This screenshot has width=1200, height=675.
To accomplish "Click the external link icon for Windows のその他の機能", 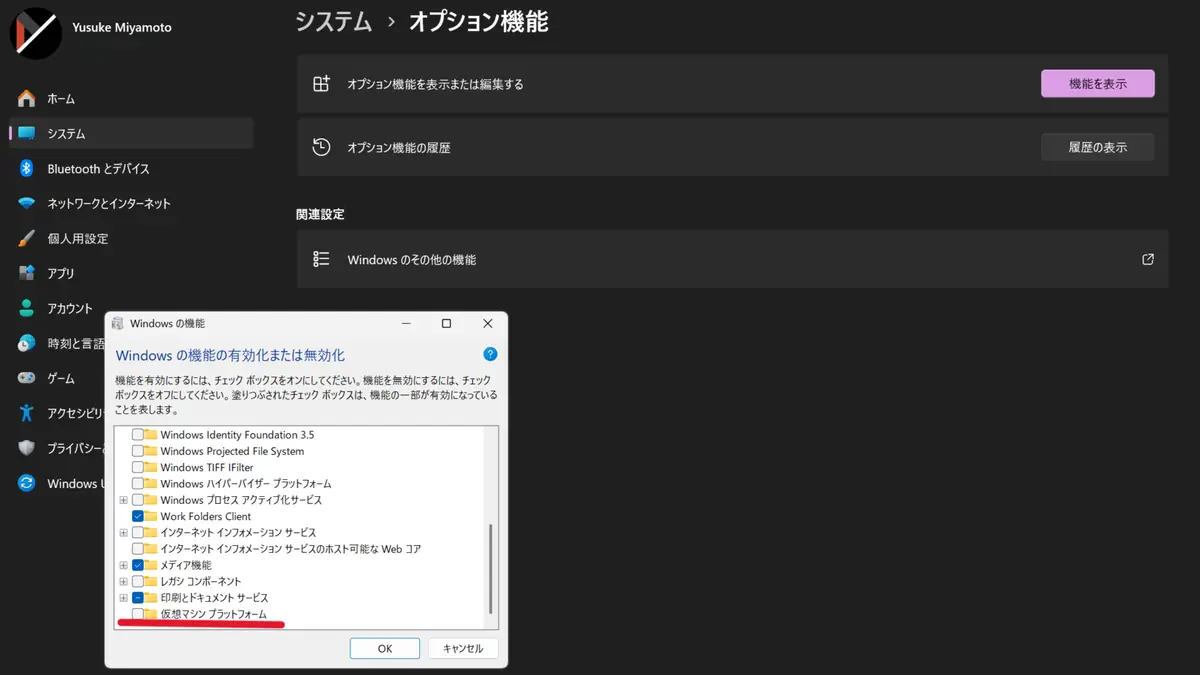I will (x=1148, y=260).
